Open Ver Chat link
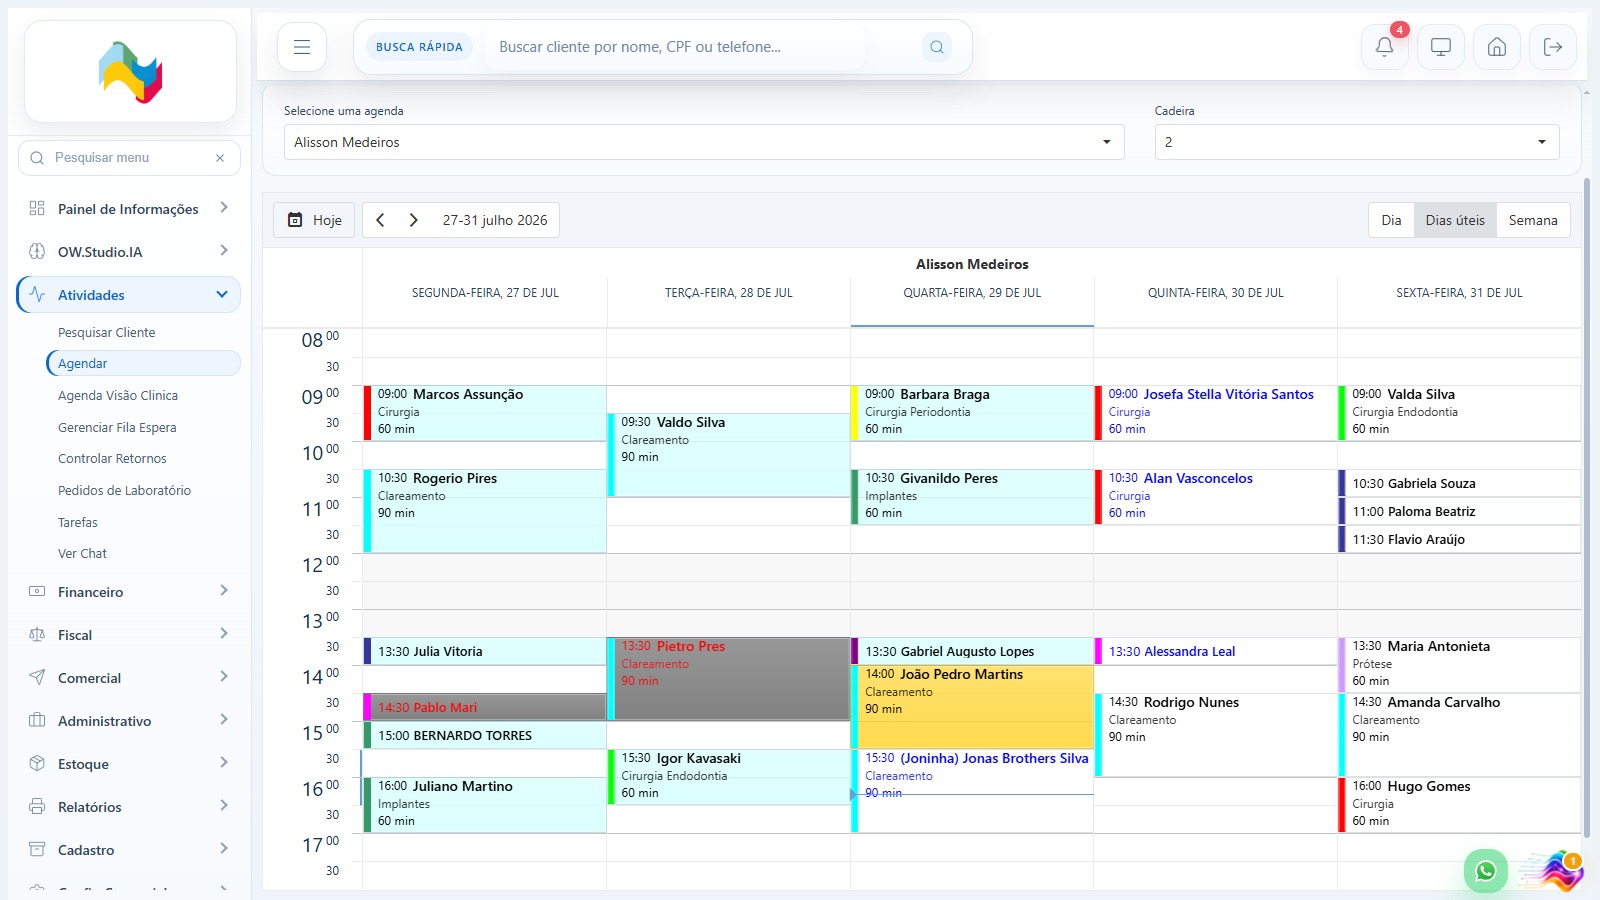The width and height of the screenshot is (1600, 900). click(82, 553)
